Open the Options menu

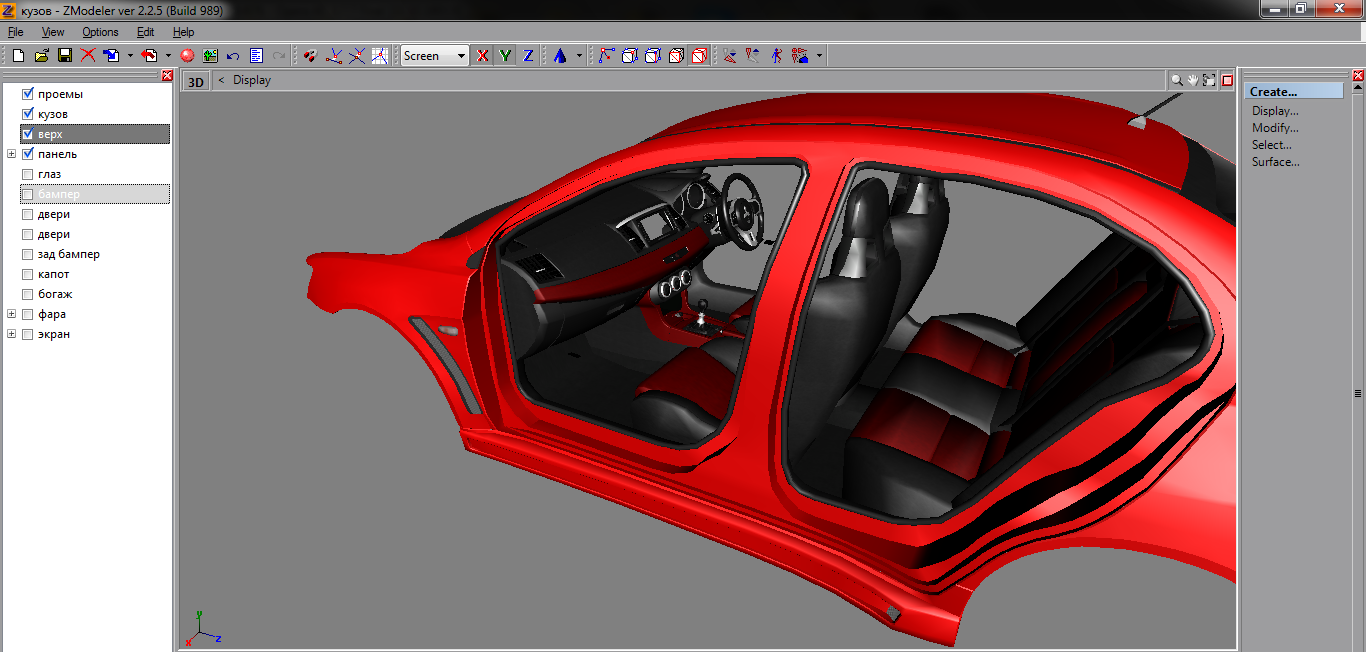click(100, 32)
